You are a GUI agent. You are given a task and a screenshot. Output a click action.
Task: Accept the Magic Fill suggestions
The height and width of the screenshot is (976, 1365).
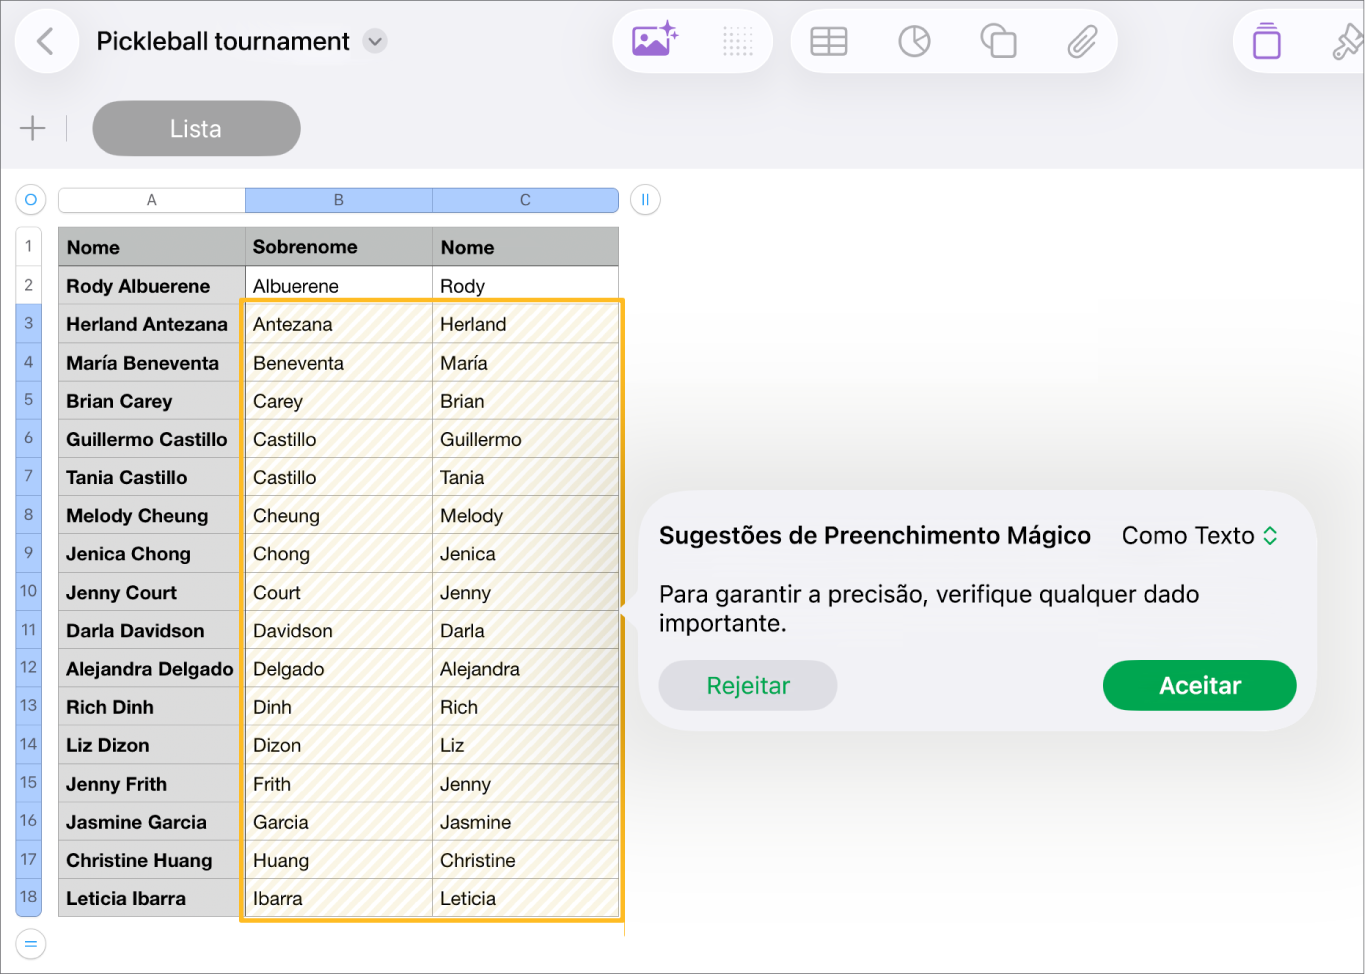point(1199,685)
